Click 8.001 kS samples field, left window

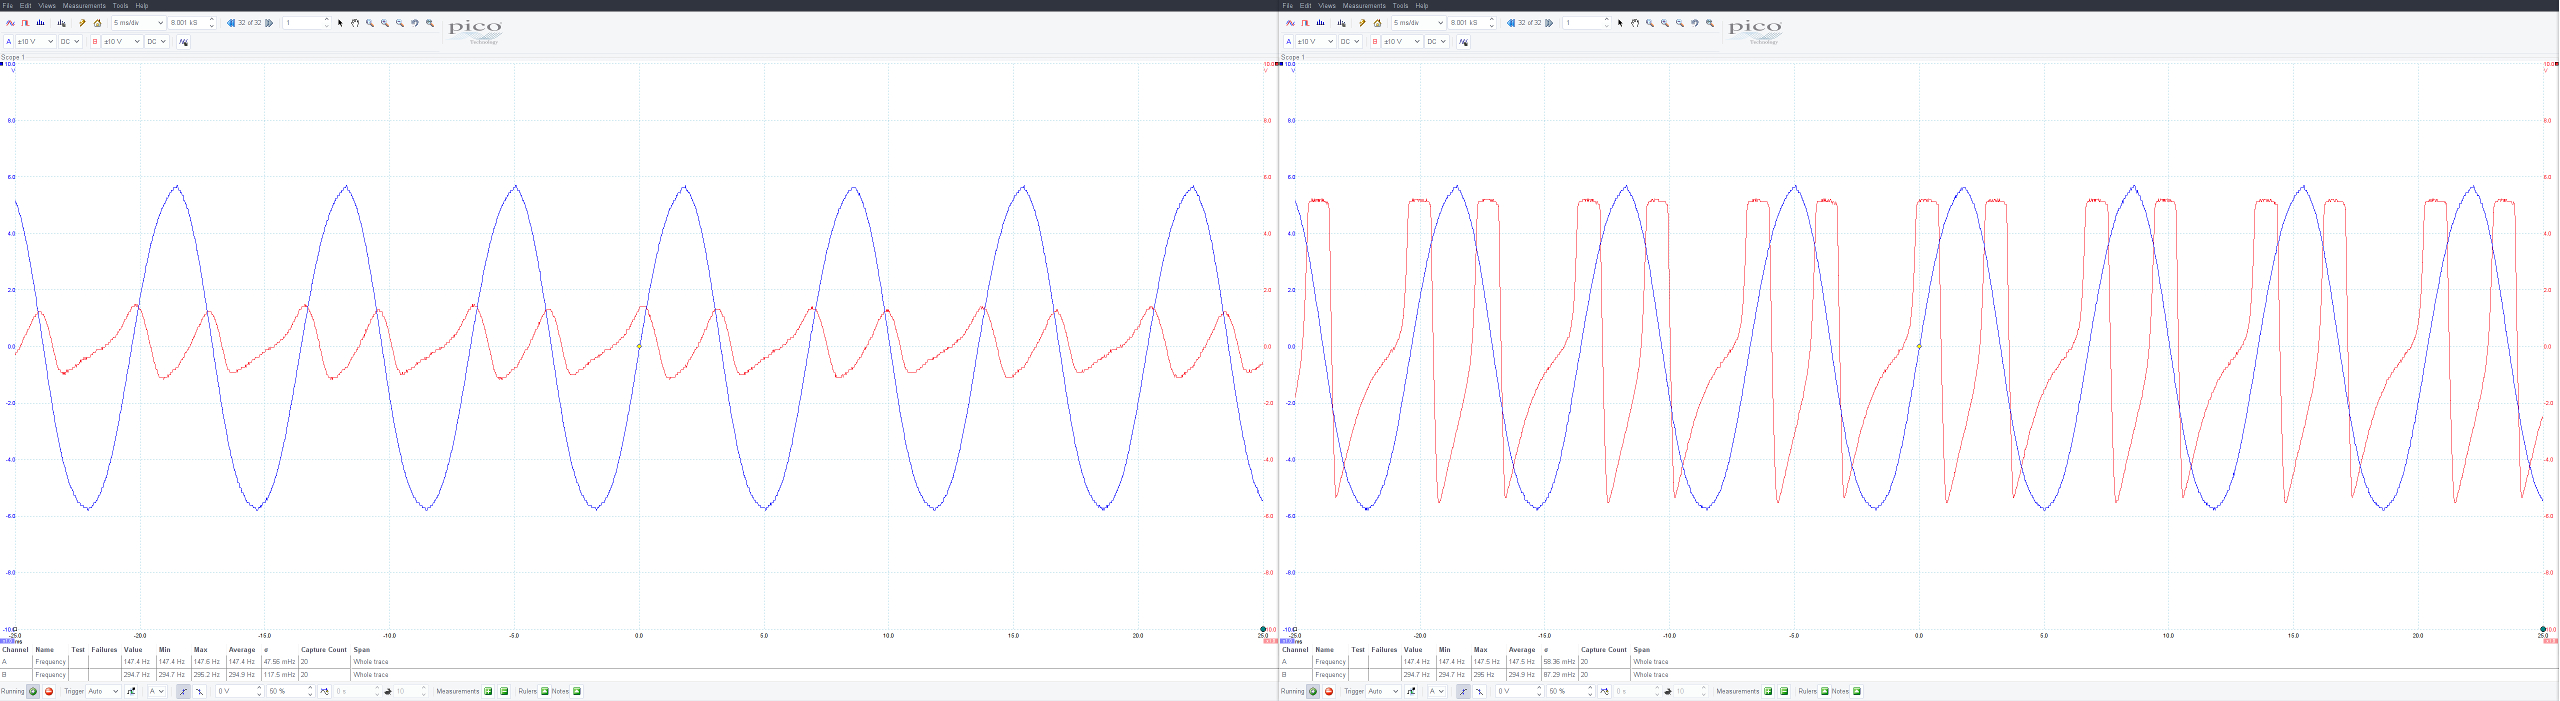click(x=192, y=23)
